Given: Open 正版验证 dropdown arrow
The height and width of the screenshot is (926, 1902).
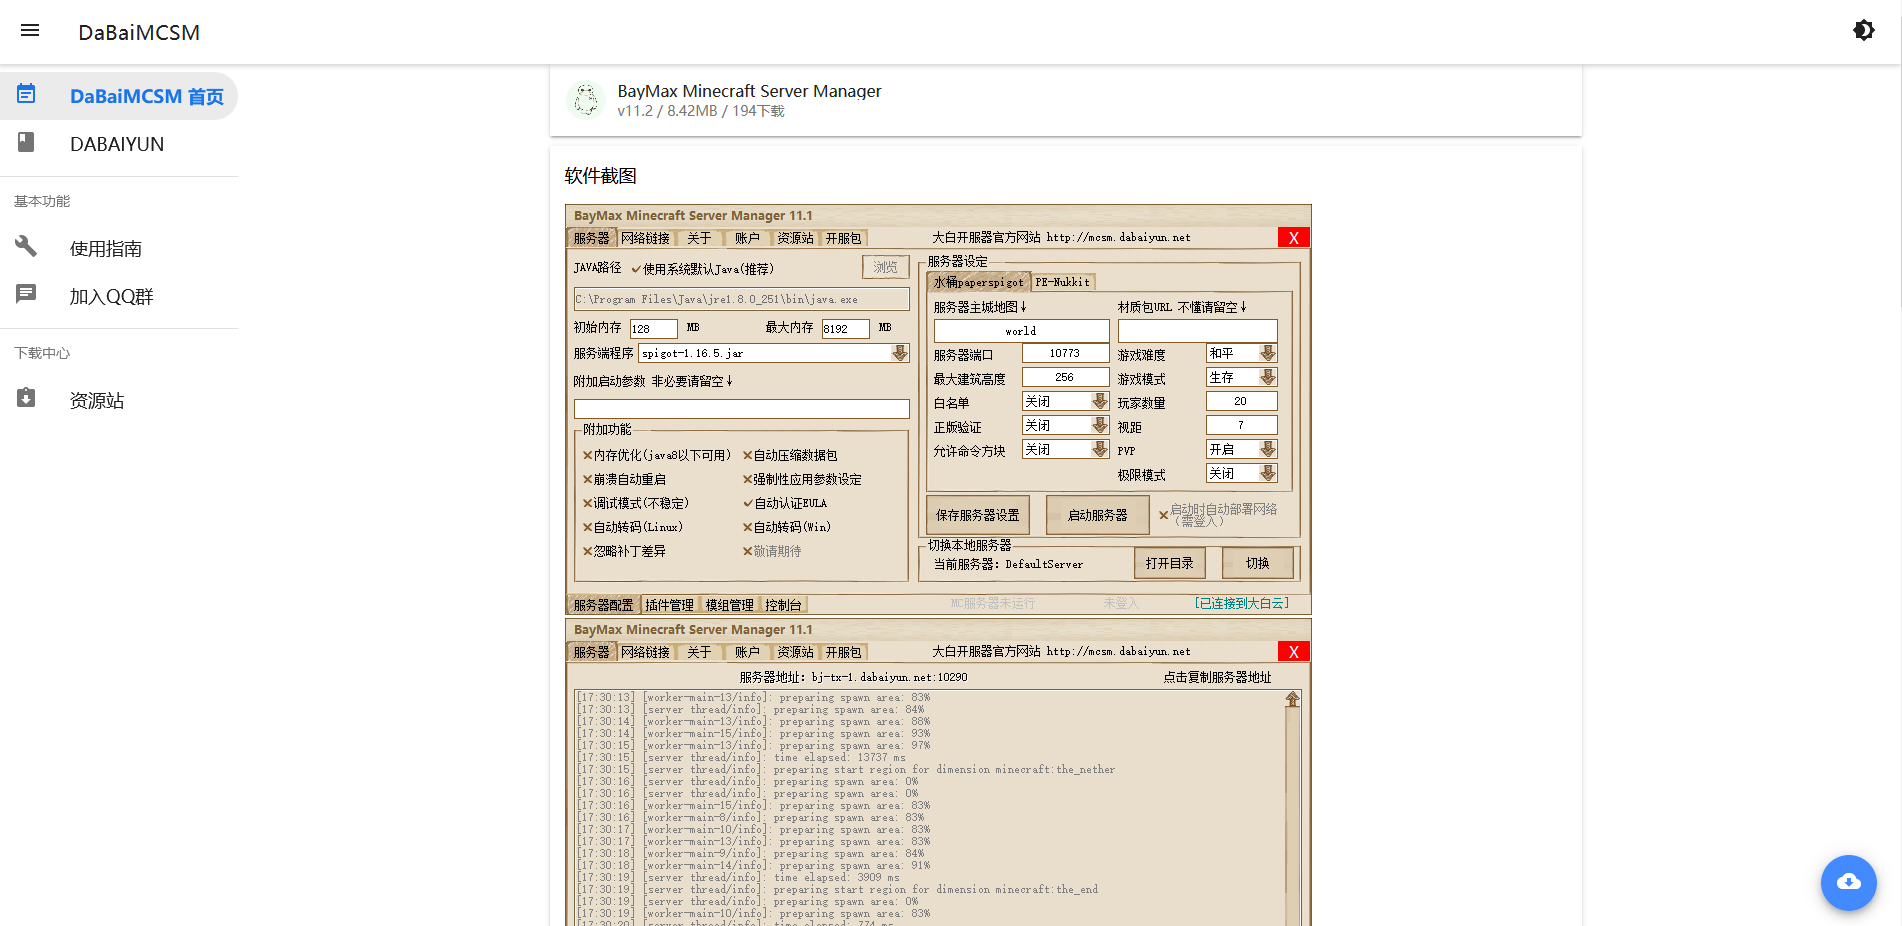Looking at the screenshot, I should click(x=1099, y=425).
